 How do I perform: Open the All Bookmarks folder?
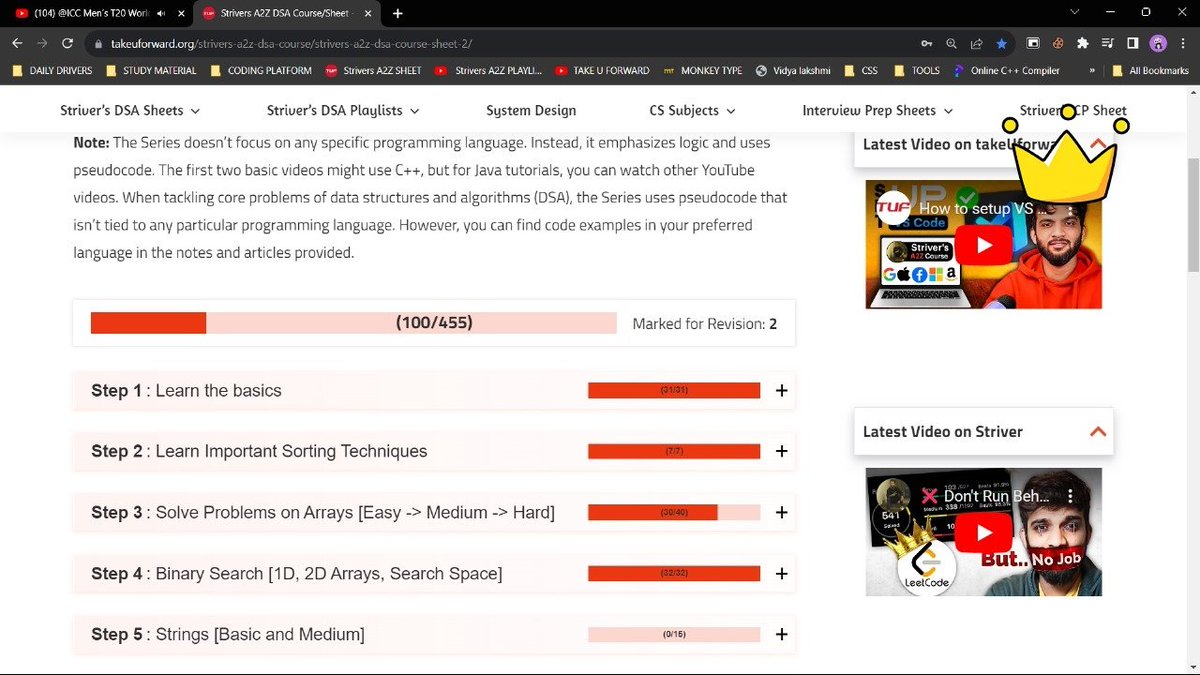[x=1151, y=71]
